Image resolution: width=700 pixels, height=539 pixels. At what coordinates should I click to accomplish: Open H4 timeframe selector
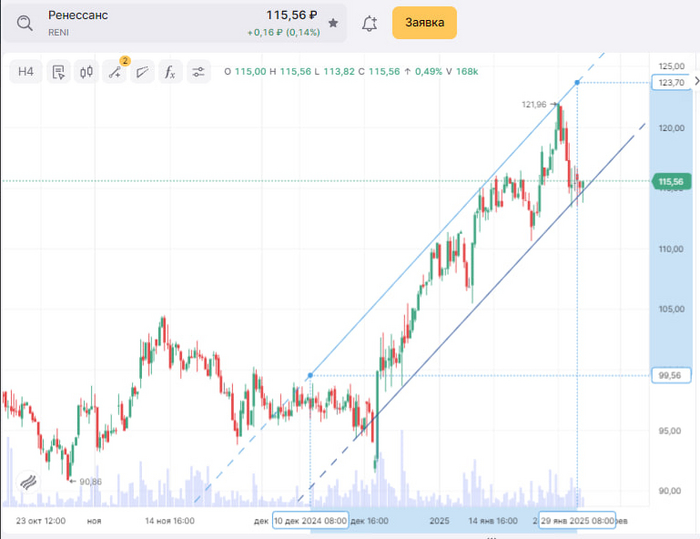click(26, 71)
